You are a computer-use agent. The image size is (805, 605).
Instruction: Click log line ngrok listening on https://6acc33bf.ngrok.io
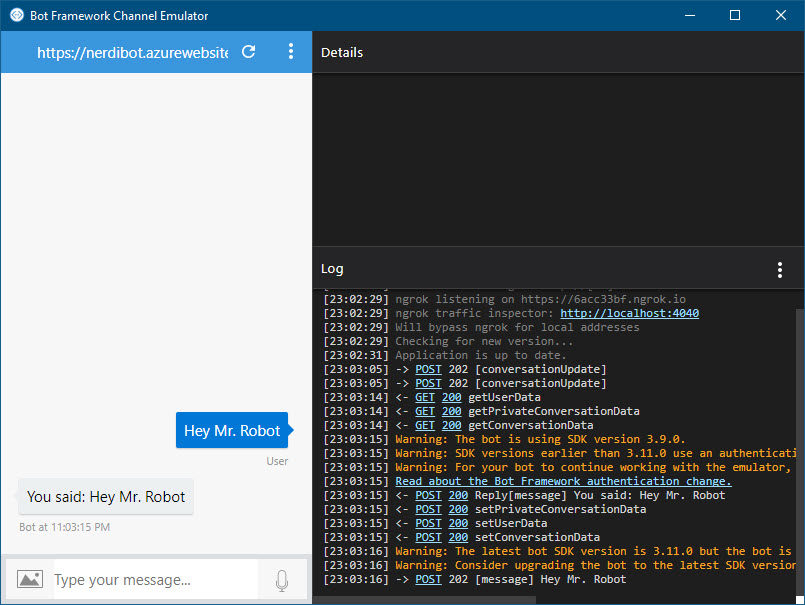tap(540, 299)
